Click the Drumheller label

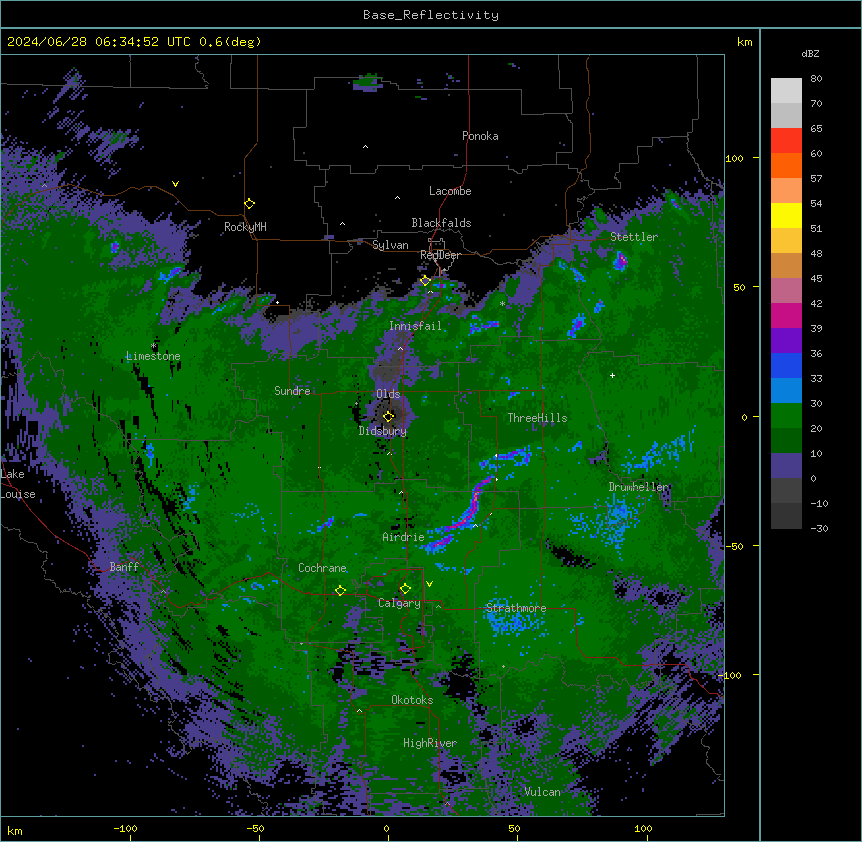click(x=638, y=487)
